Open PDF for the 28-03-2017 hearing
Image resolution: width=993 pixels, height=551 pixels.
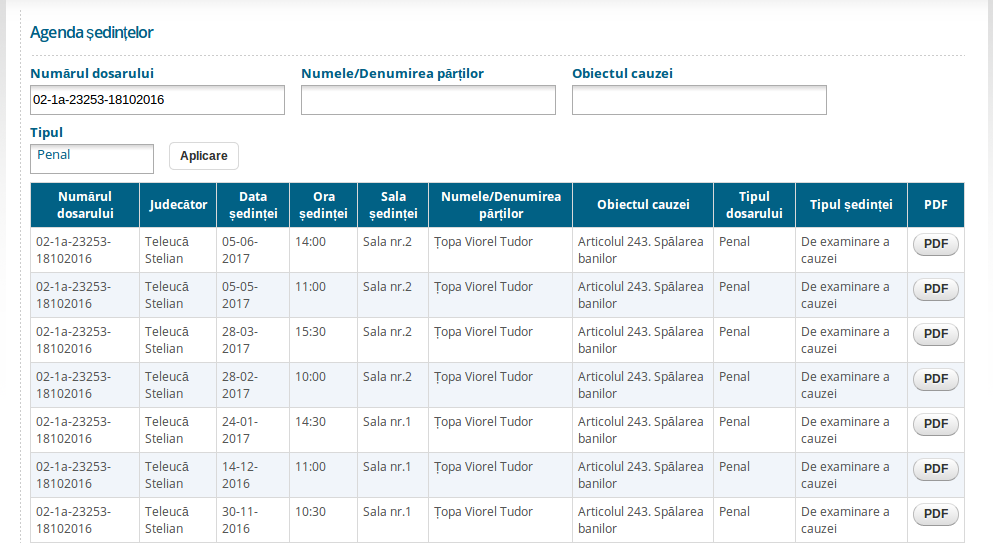coord(935,334)
